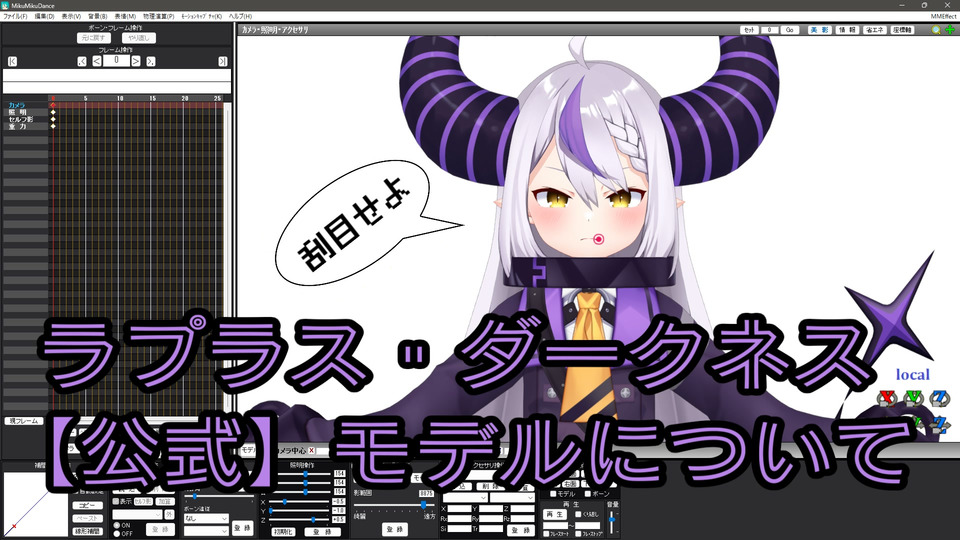Open the dropdown left of 外 button

point(137,514)
